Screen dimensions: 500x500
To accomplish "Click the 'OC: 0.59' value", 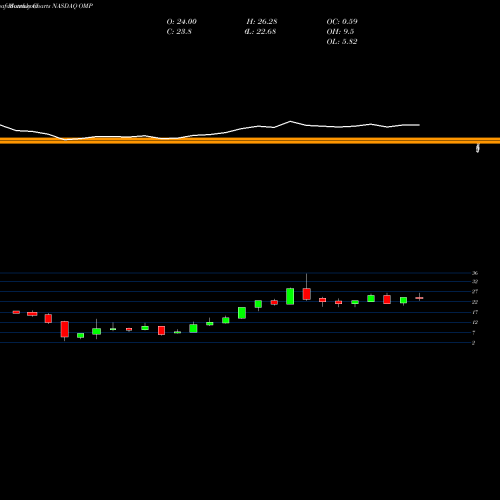I will (342, 22).
